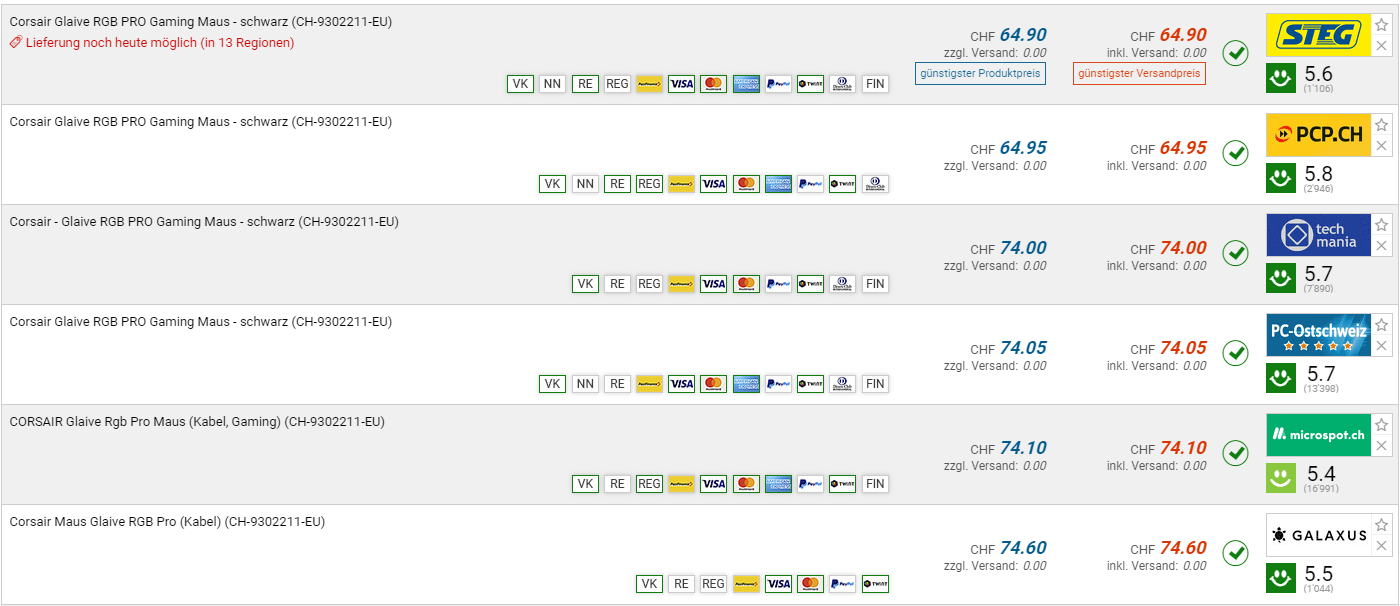The image size is (1400, 606).
Task: Click the PCP.CH shop logo
Action: (1317, 135)
